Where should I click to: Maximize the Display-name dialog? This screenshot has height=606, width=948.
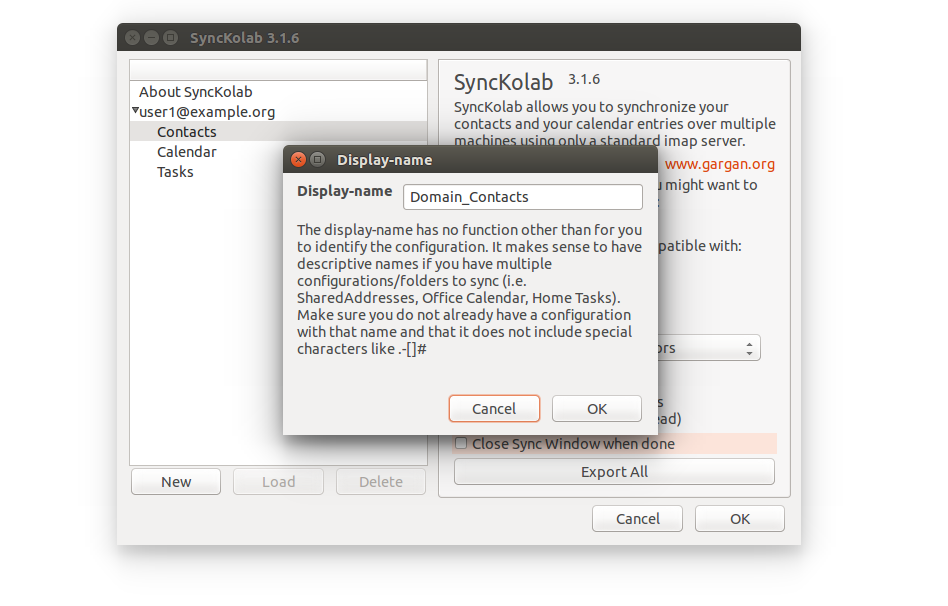point(317,160)
